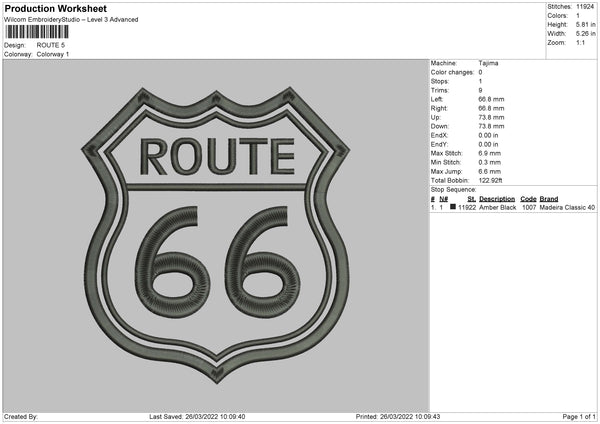This screenshot has width=600, height=424.
Task: Click the 'Stop Sequence:' label
Action: click(453, 190)
